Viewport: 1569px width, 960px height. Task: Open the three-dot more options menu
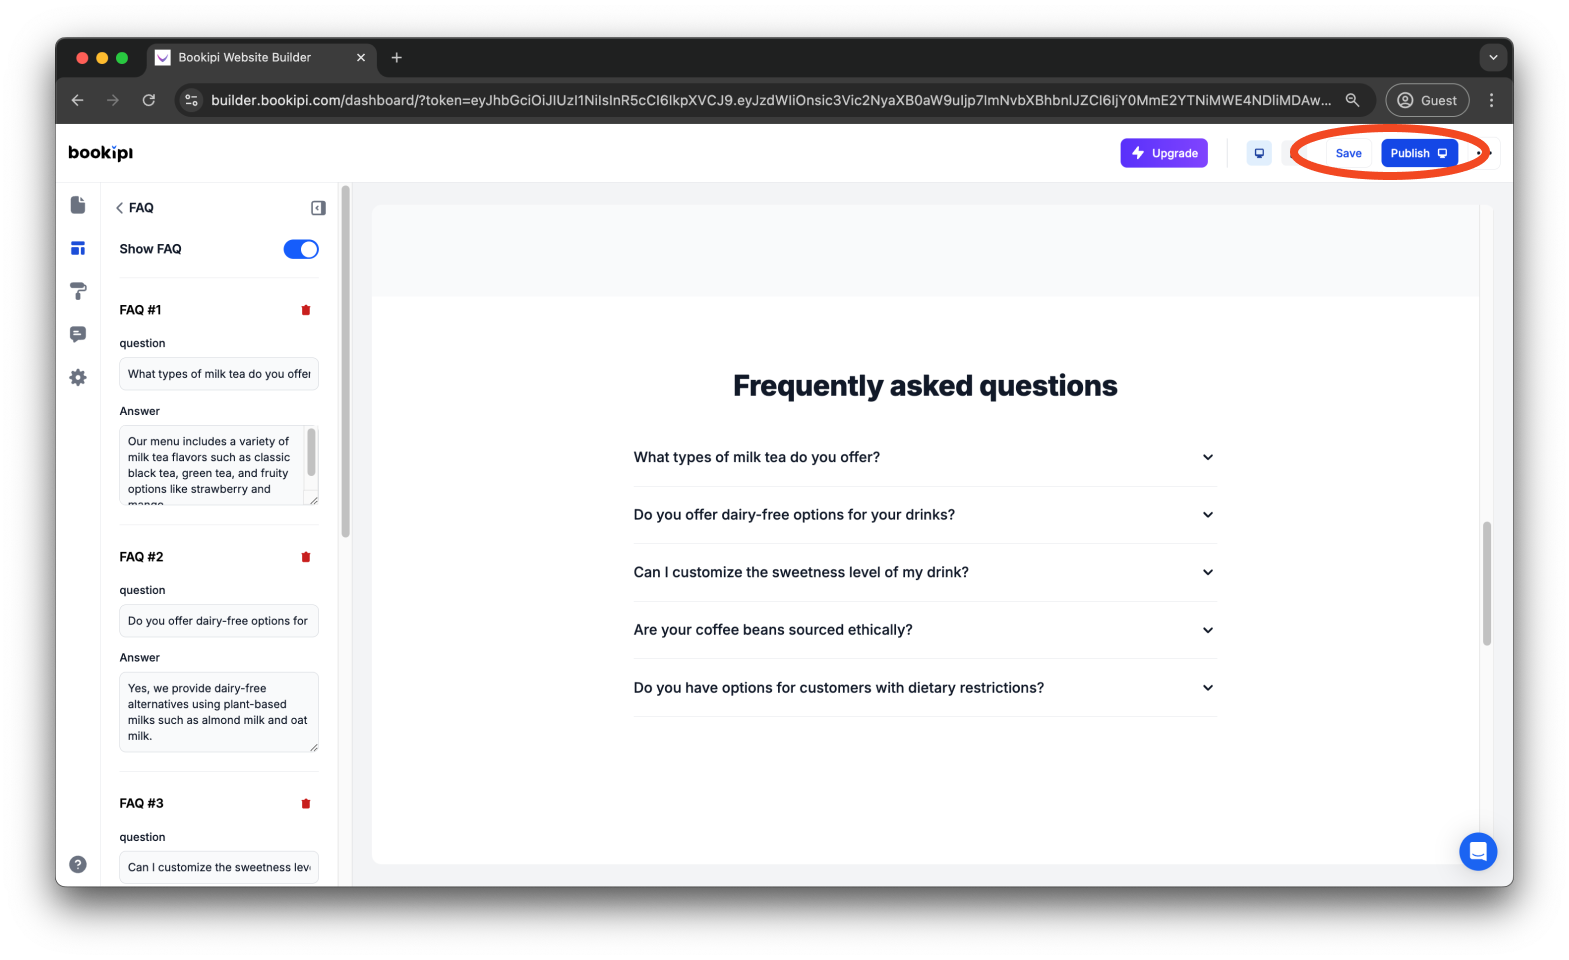[x=1484, y=153]
